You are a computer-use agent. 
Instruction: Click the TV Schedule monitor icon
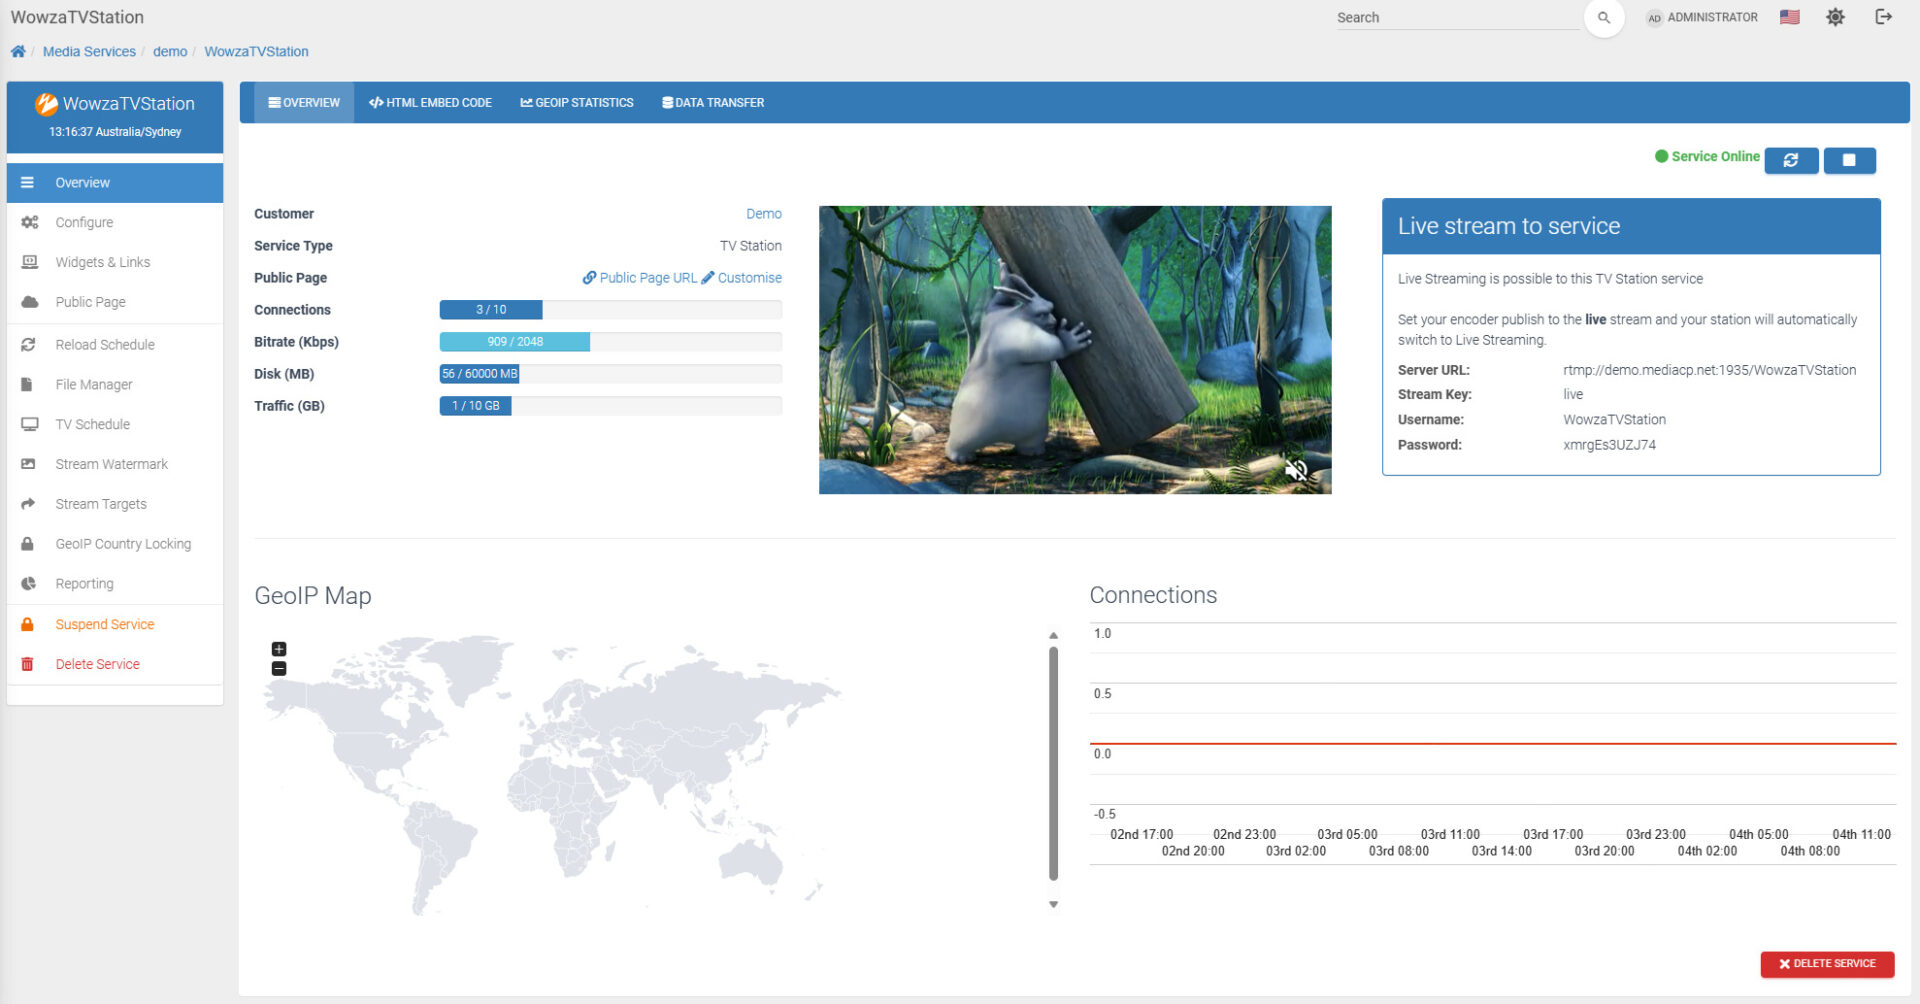click(x=29, y=424)
